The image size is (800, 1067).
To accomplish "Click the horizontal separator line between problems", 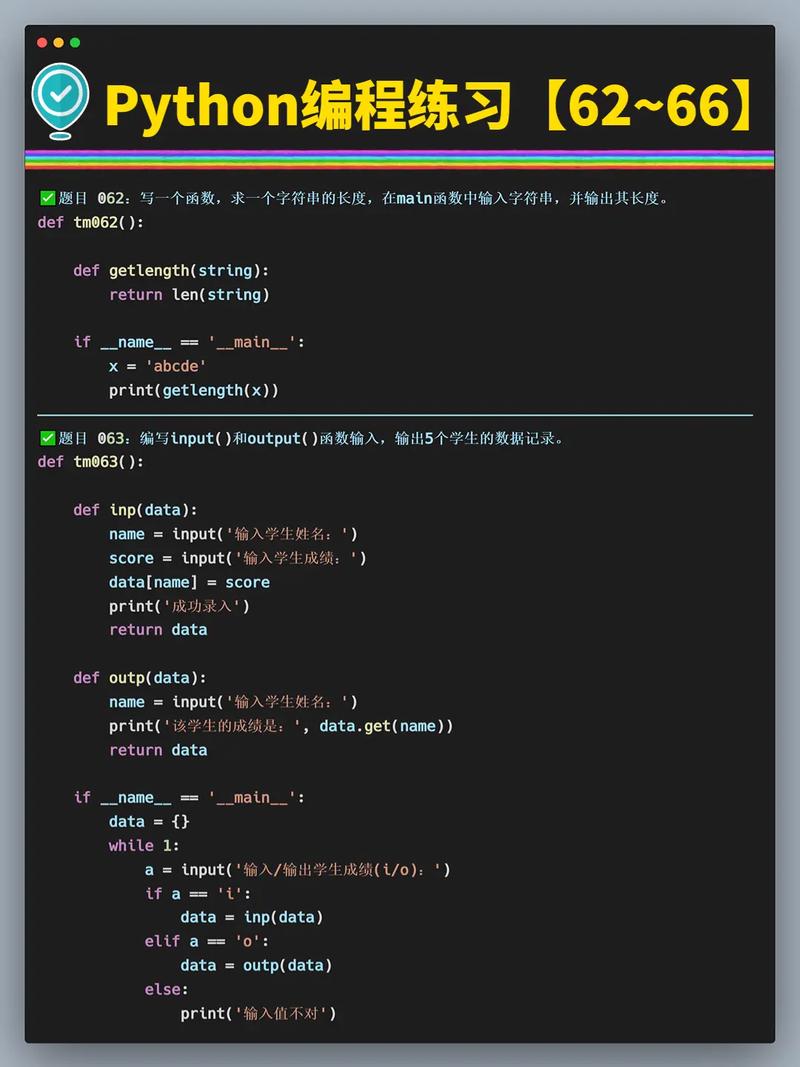I will [x=400, y=413].
